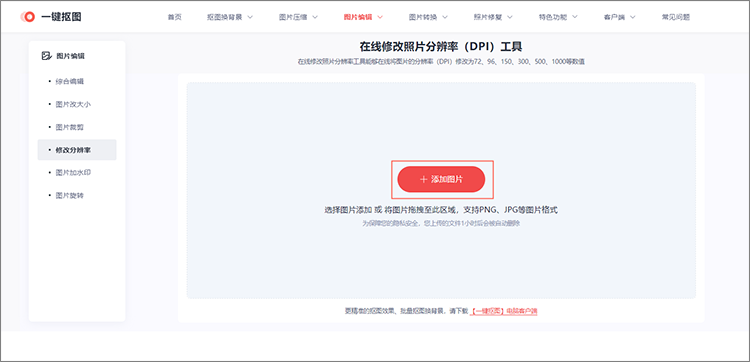Expand the 图片压缩 dropdown chevron

[315, 17]
